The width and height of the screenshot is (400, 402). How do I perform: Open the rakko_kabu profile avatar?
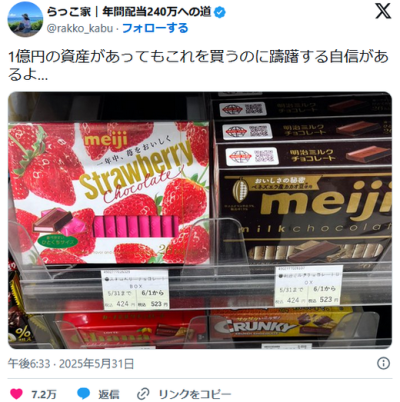pos(25,20)
